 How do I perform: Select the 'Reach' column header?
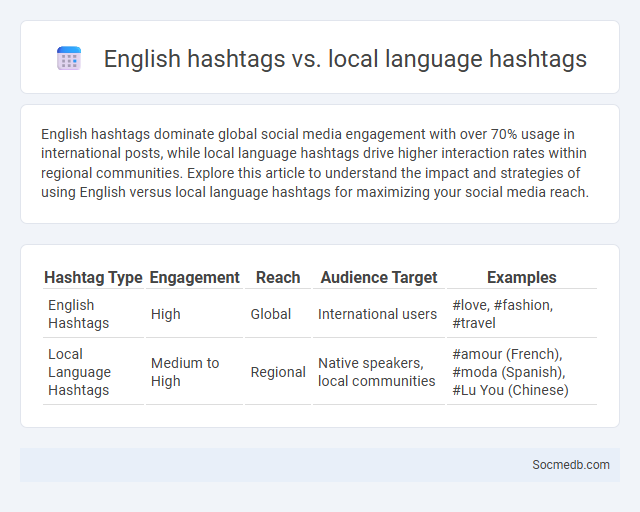tap(278, 278)
